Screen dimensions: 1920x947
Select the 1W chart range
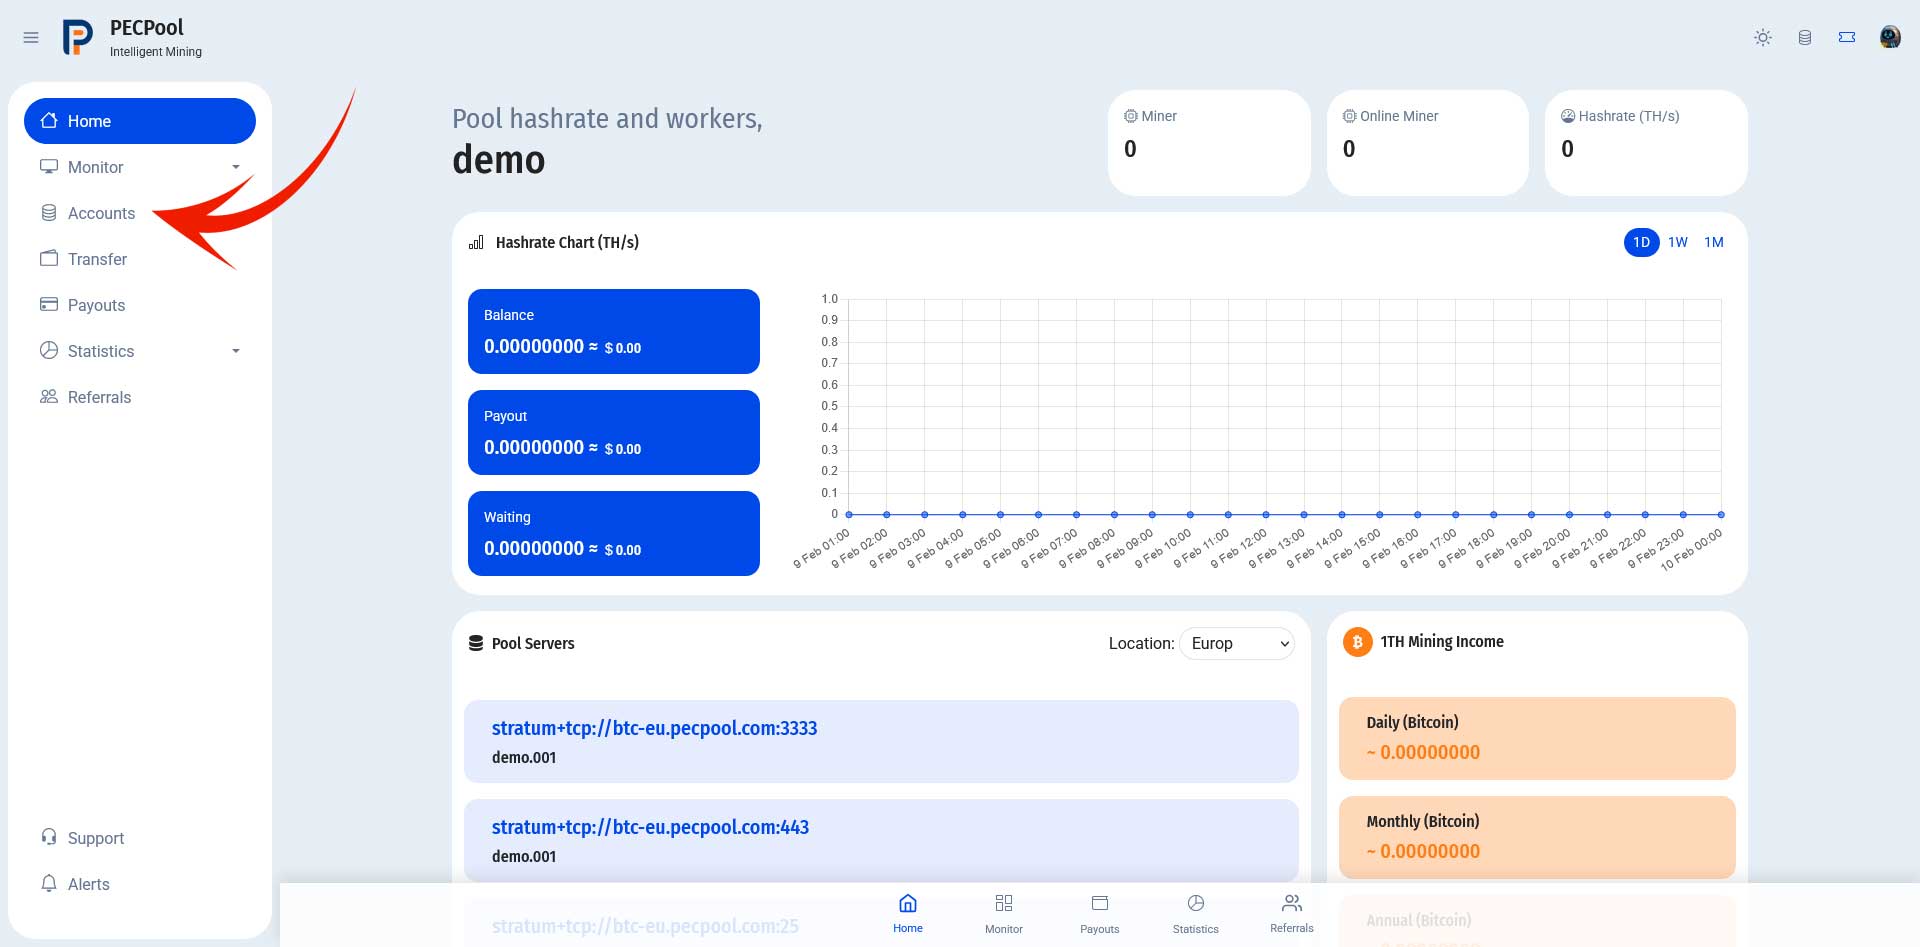[x=1678, y=242]
